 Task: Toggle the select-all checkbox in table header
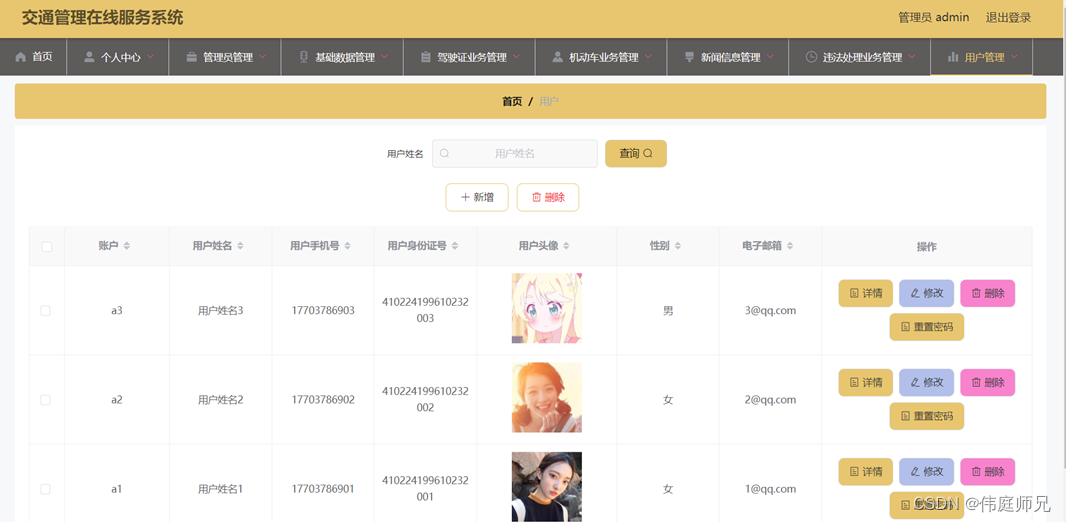(x=47, y=247)
